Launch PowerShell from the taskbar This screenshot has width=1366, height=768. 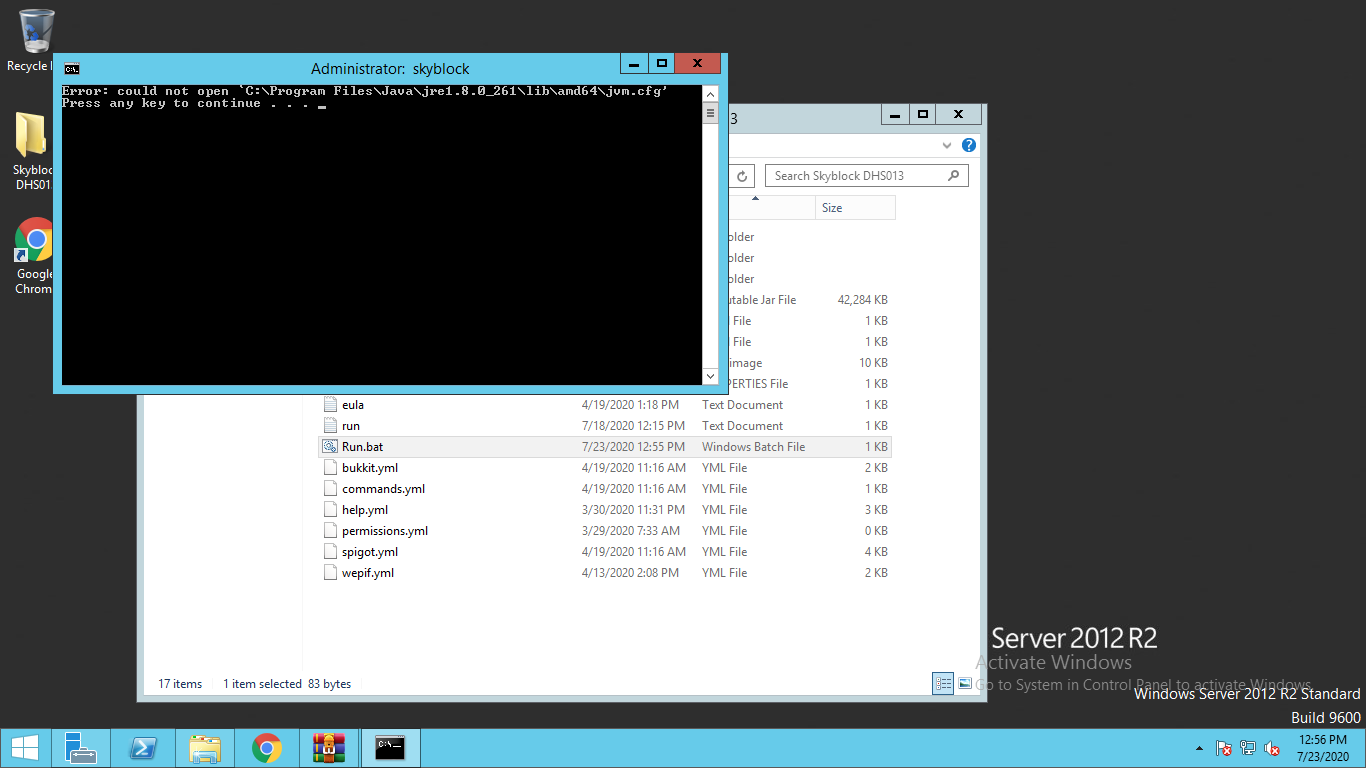click(143, 748)
